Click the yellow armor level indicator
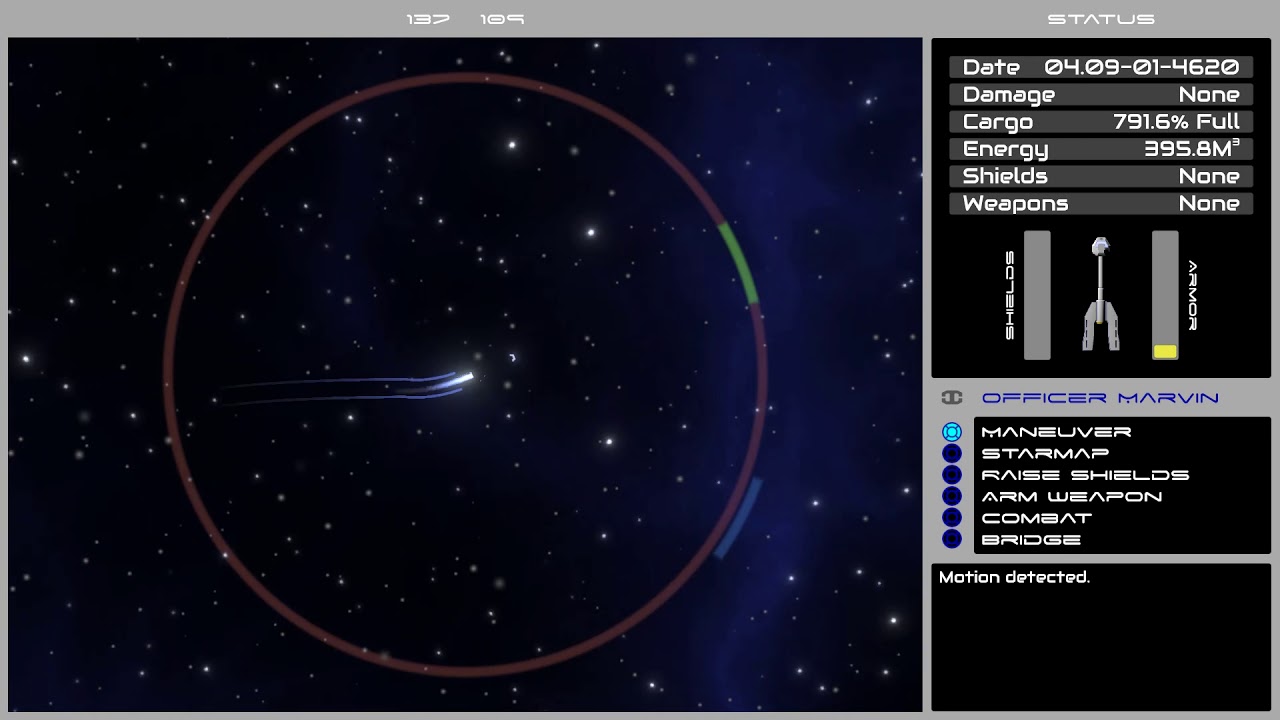 (1165, 351)
